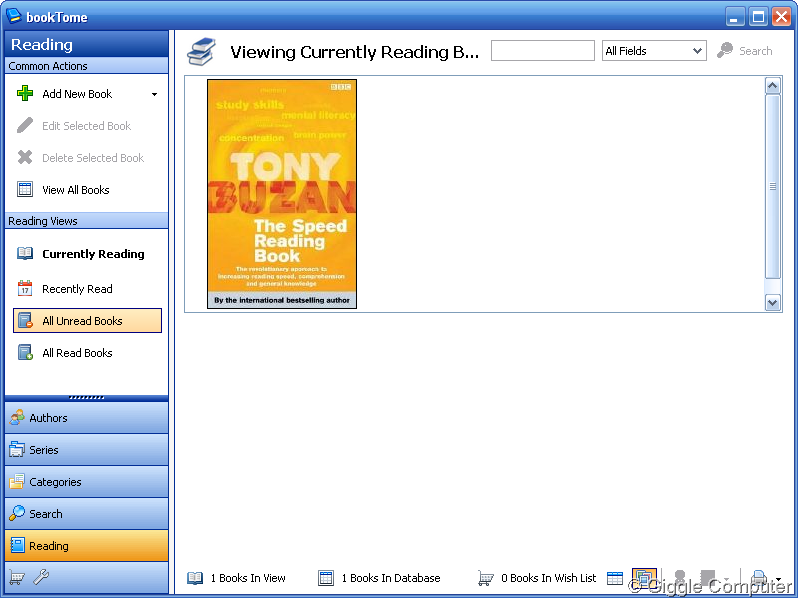Viewport: 798px width, 598px height.
Task: Click the blue book icon in Reading pane button
Action: [x=17, y=545]
